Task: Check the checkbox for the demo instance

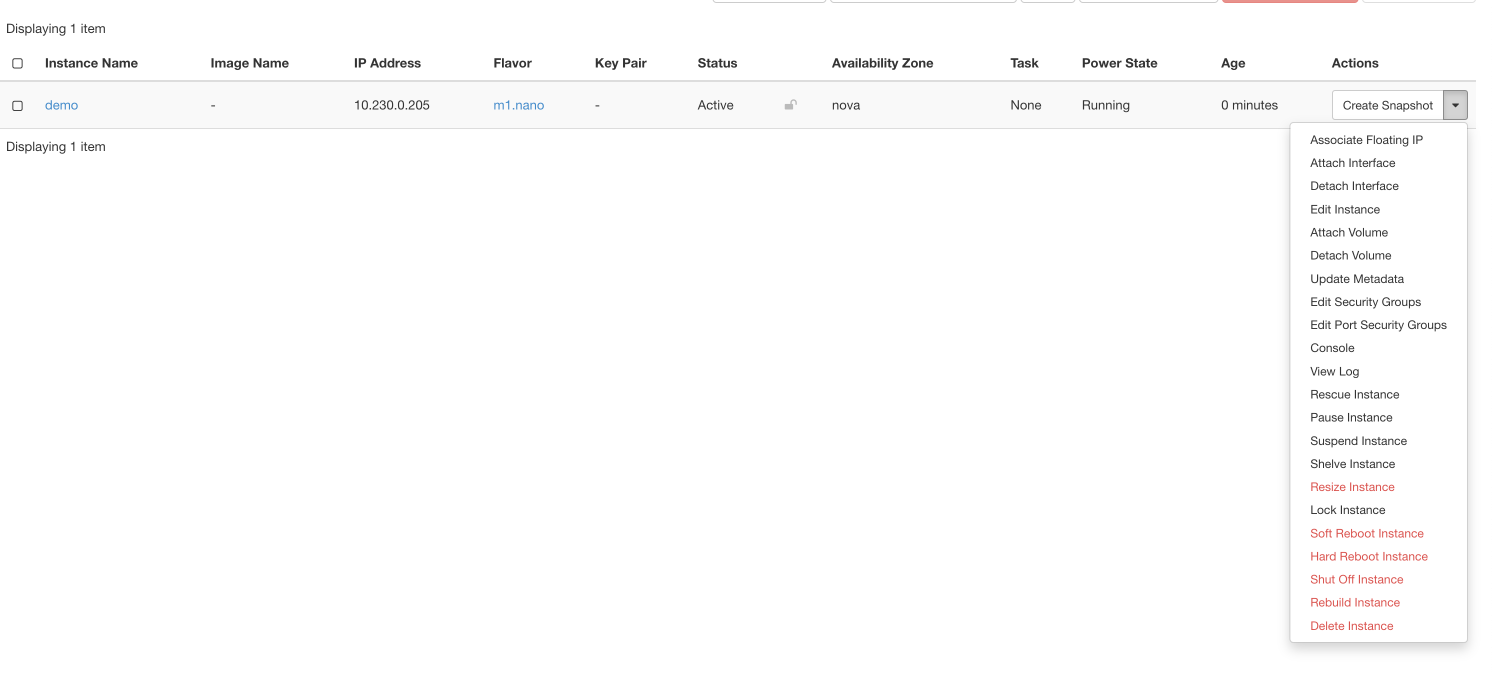Action: click(x=17, y=105)
